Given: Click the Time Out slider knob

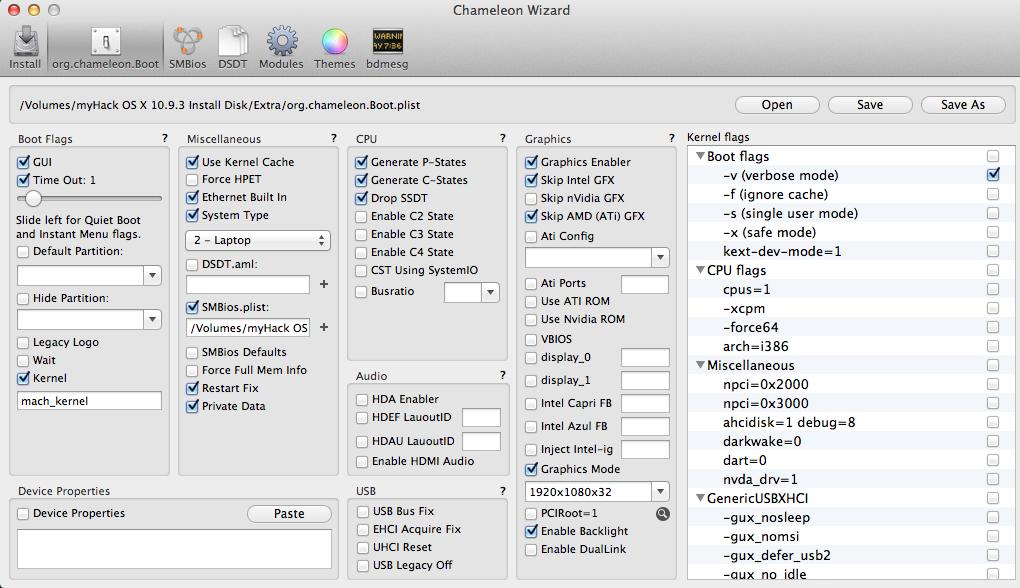Looking at the screenshot, I should [33, 198].
